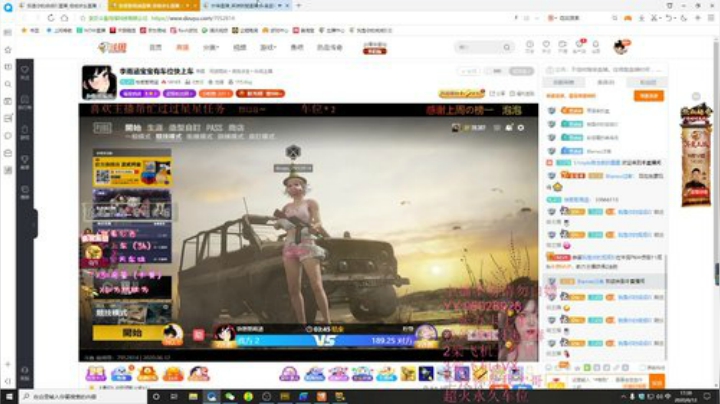The image size is (720, 404).
Task: Select middle tab in chat panel header
Action: coord(605,82)
